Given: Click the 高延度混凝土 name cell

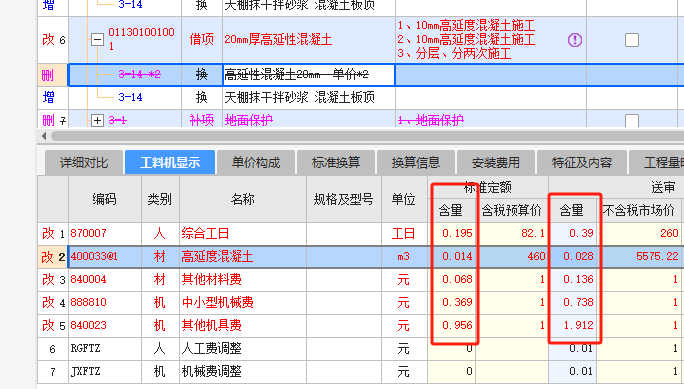Looking at the screenshot, I should 243,256.
